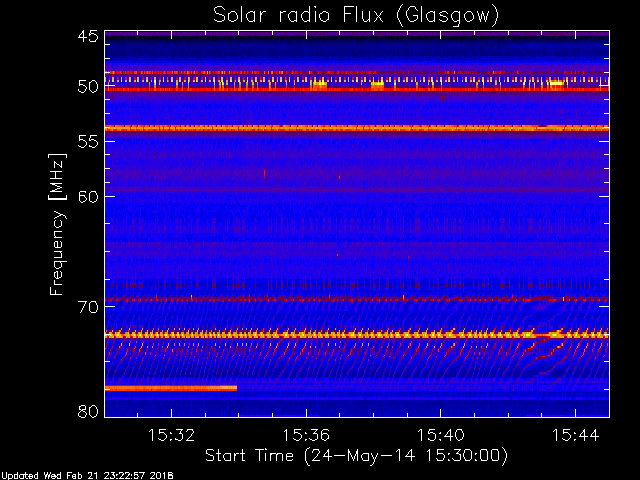Click the time tick label '15:32'

(x=171, y=435)
